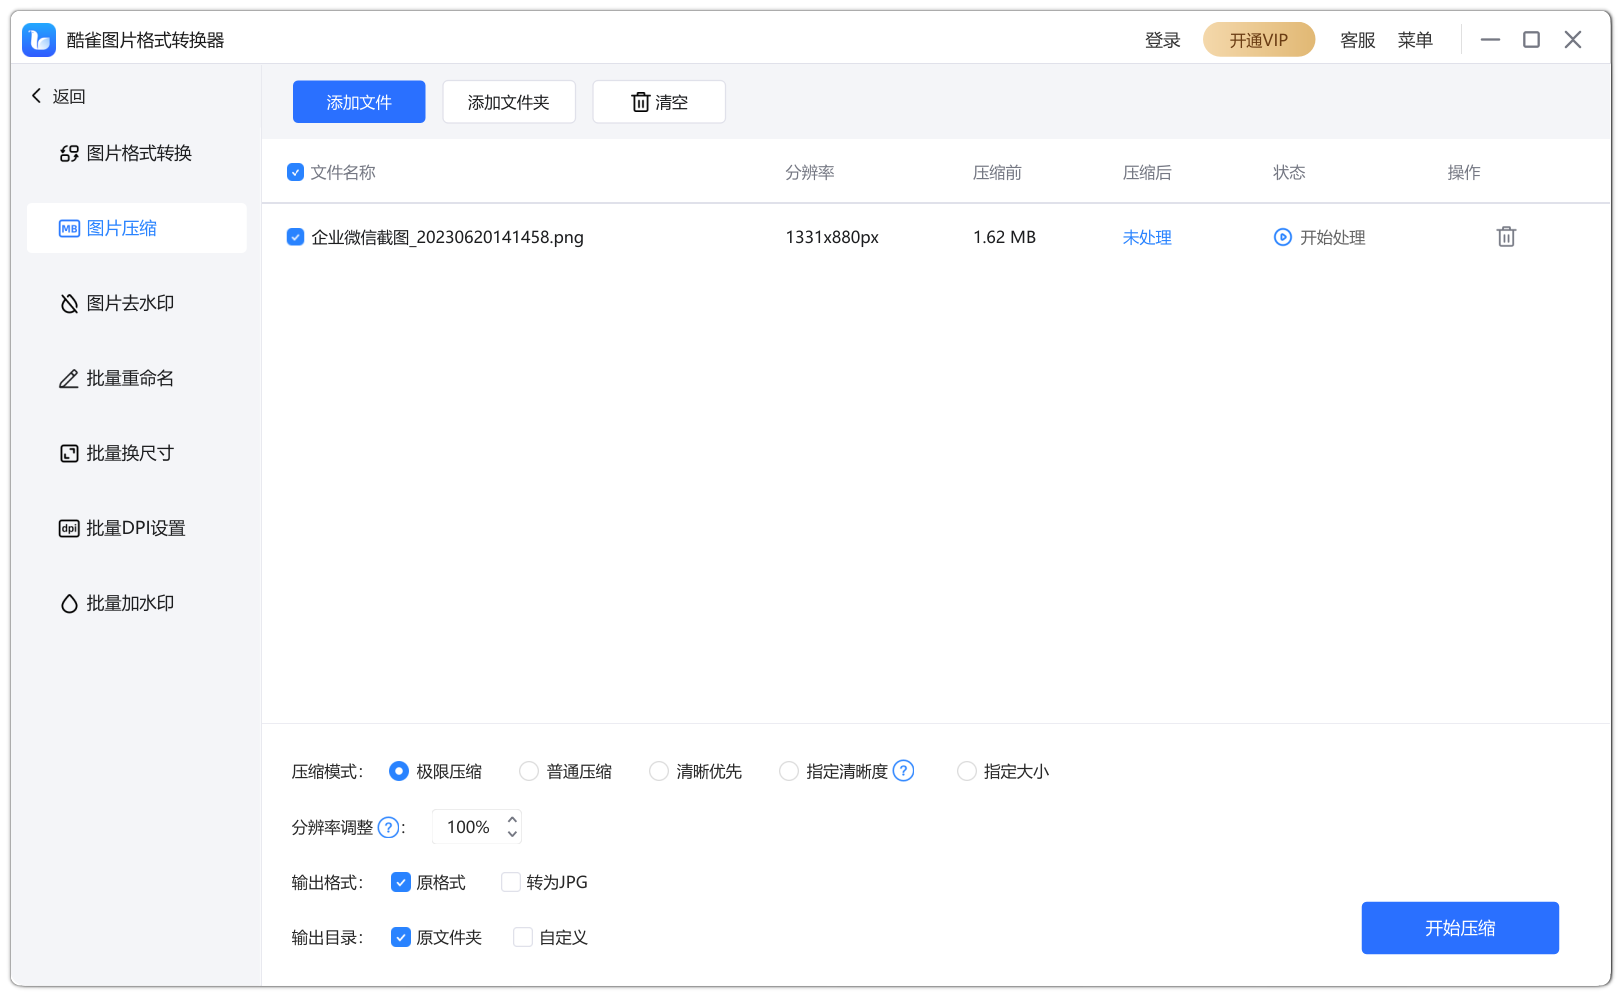Click the 压缩前 column header
Screen dimensions: 1620x995
(997, 172)
